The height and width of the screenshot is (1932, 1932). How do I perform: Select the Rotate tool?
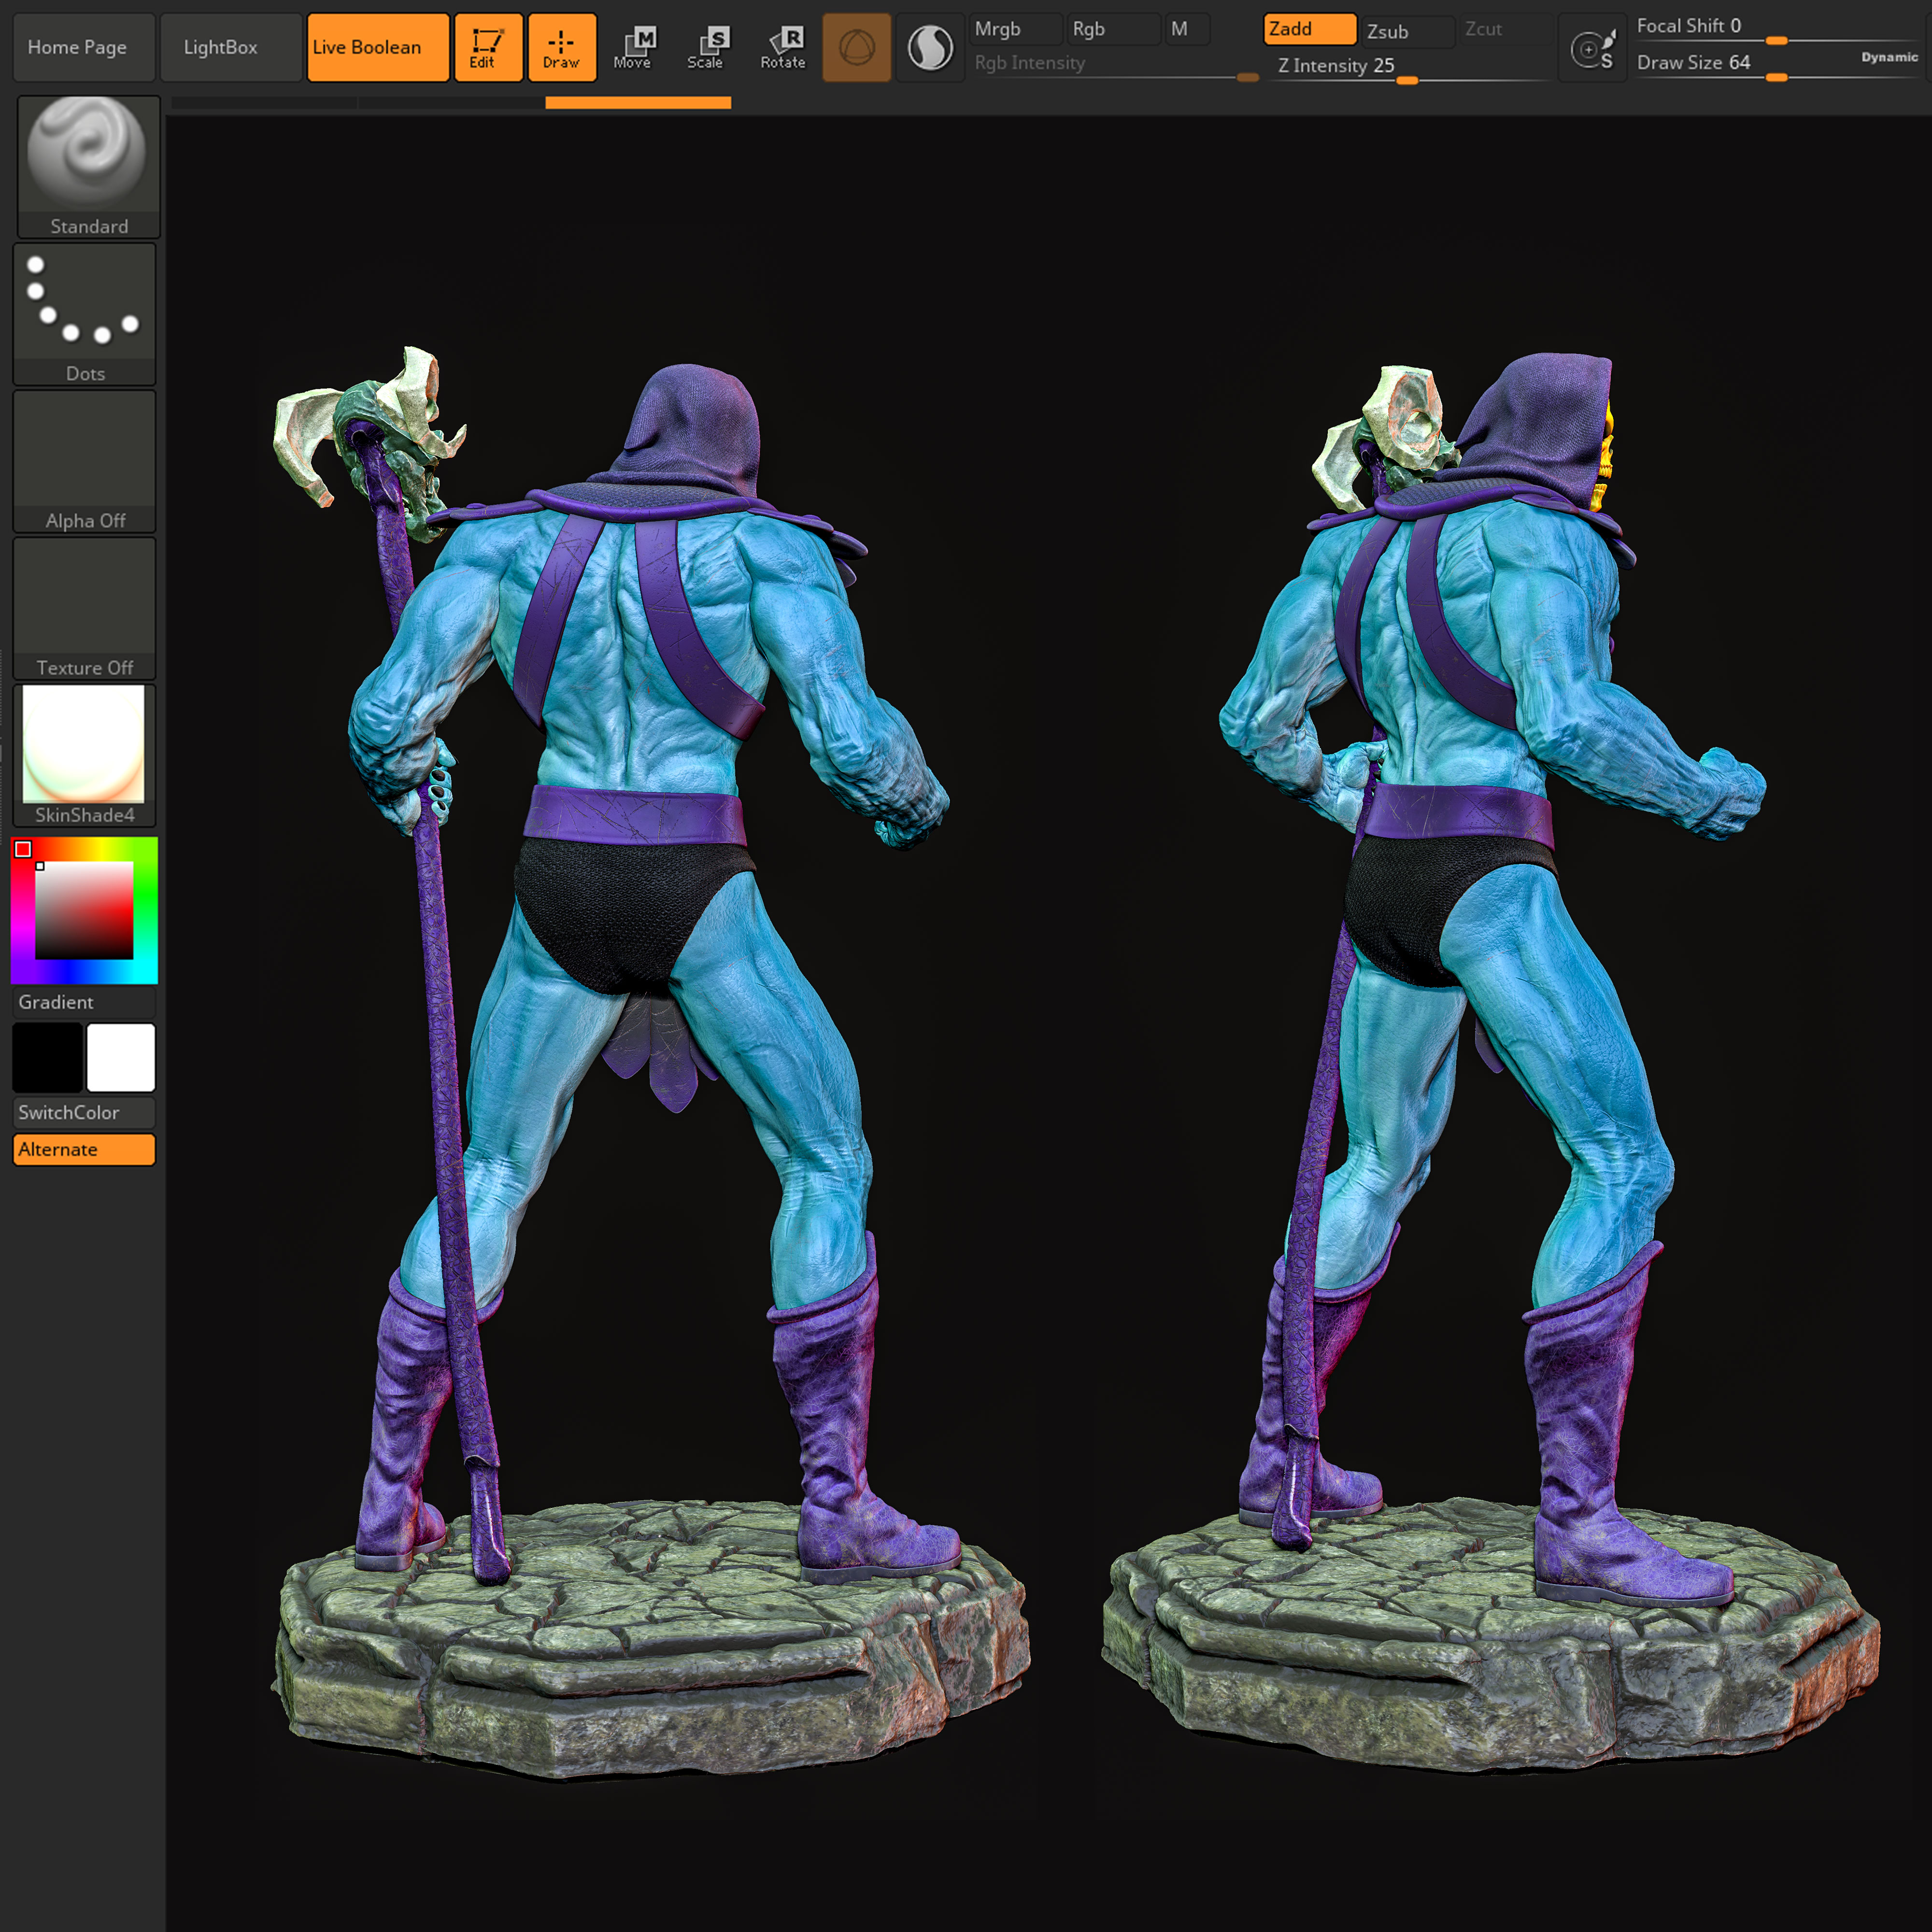[x=783, y=47]
